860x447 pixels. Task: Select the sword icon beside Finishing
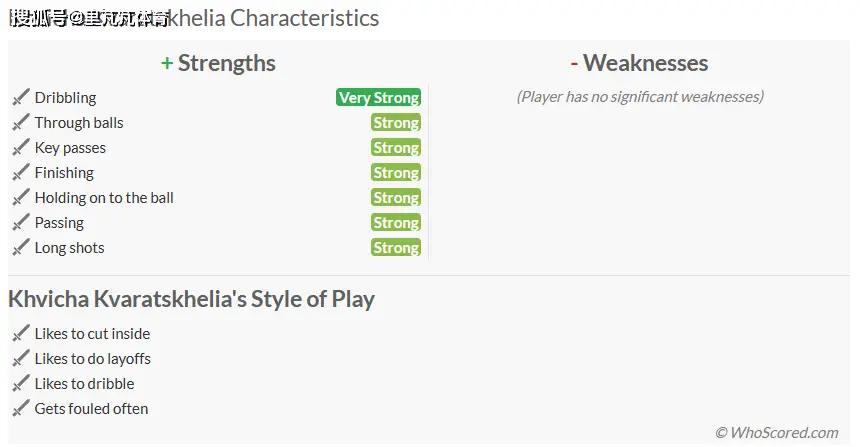click(x=20, y=173)
